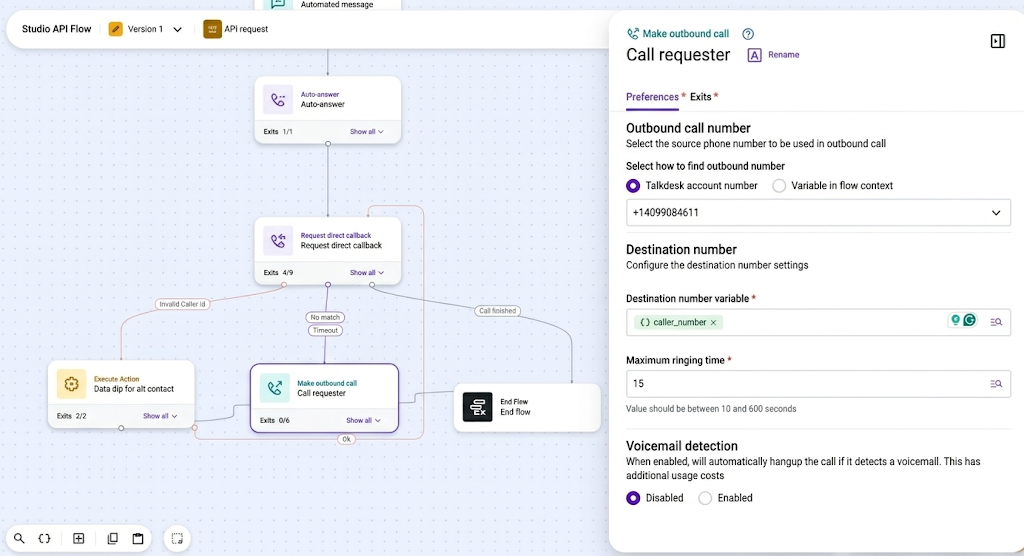Image resolution: width=1024 pixels, height=556 pixels.
Task: Click the 'Exits 1/1' text on Auto-answer node
Action: tap(278, 131)
